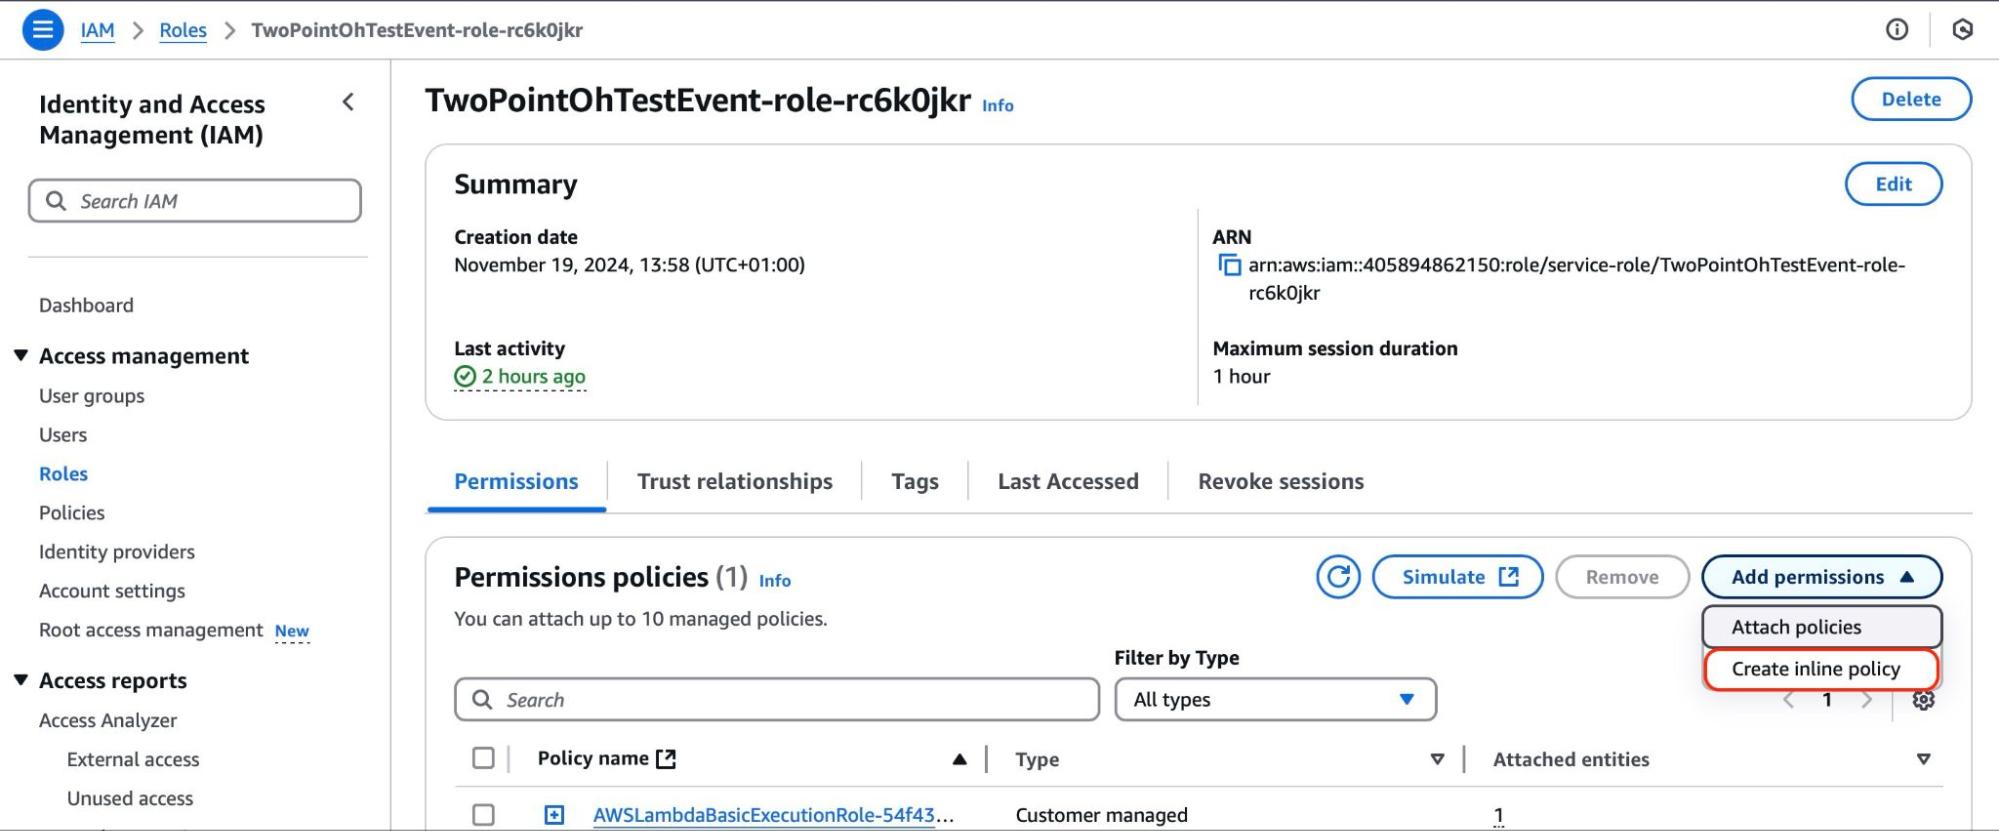Sort the Type column
The height and width of the screenshot is (831, 1999).
pos(1437,760)
